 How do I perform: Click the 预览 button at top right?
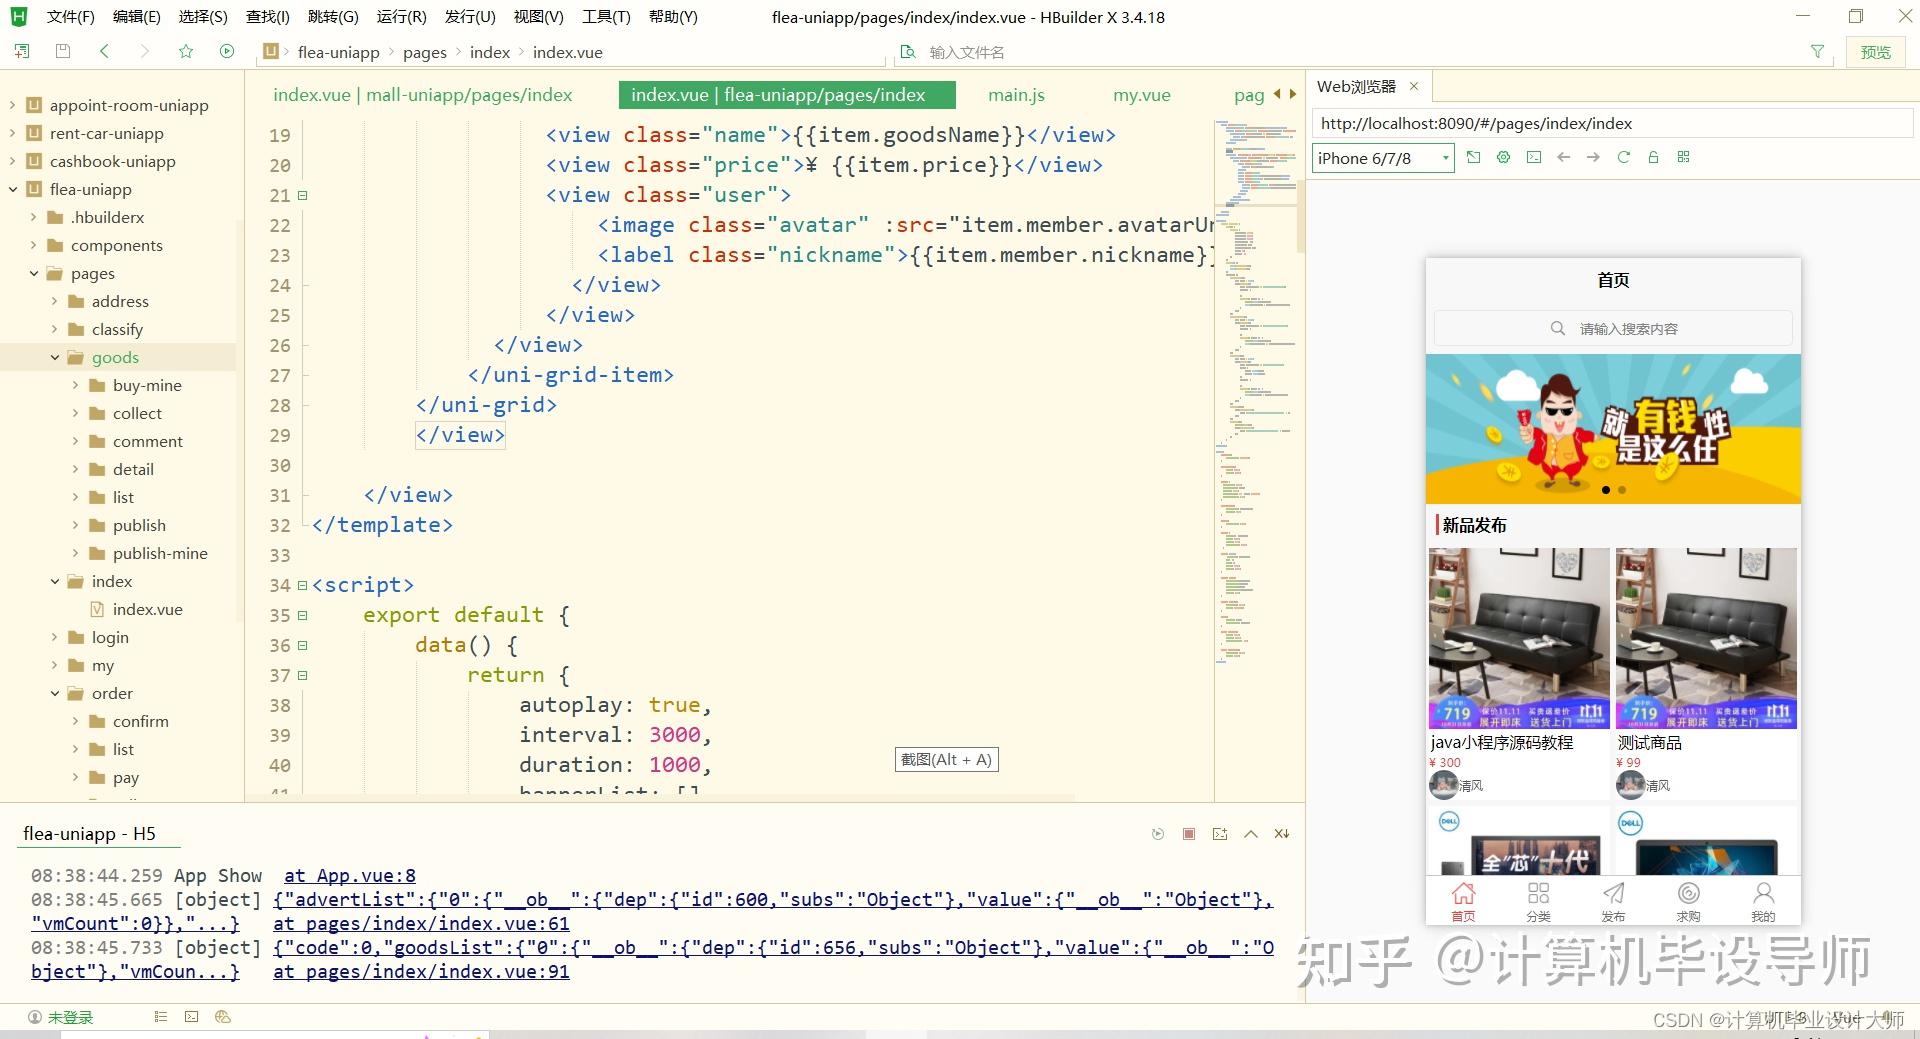click(1876, 51)
